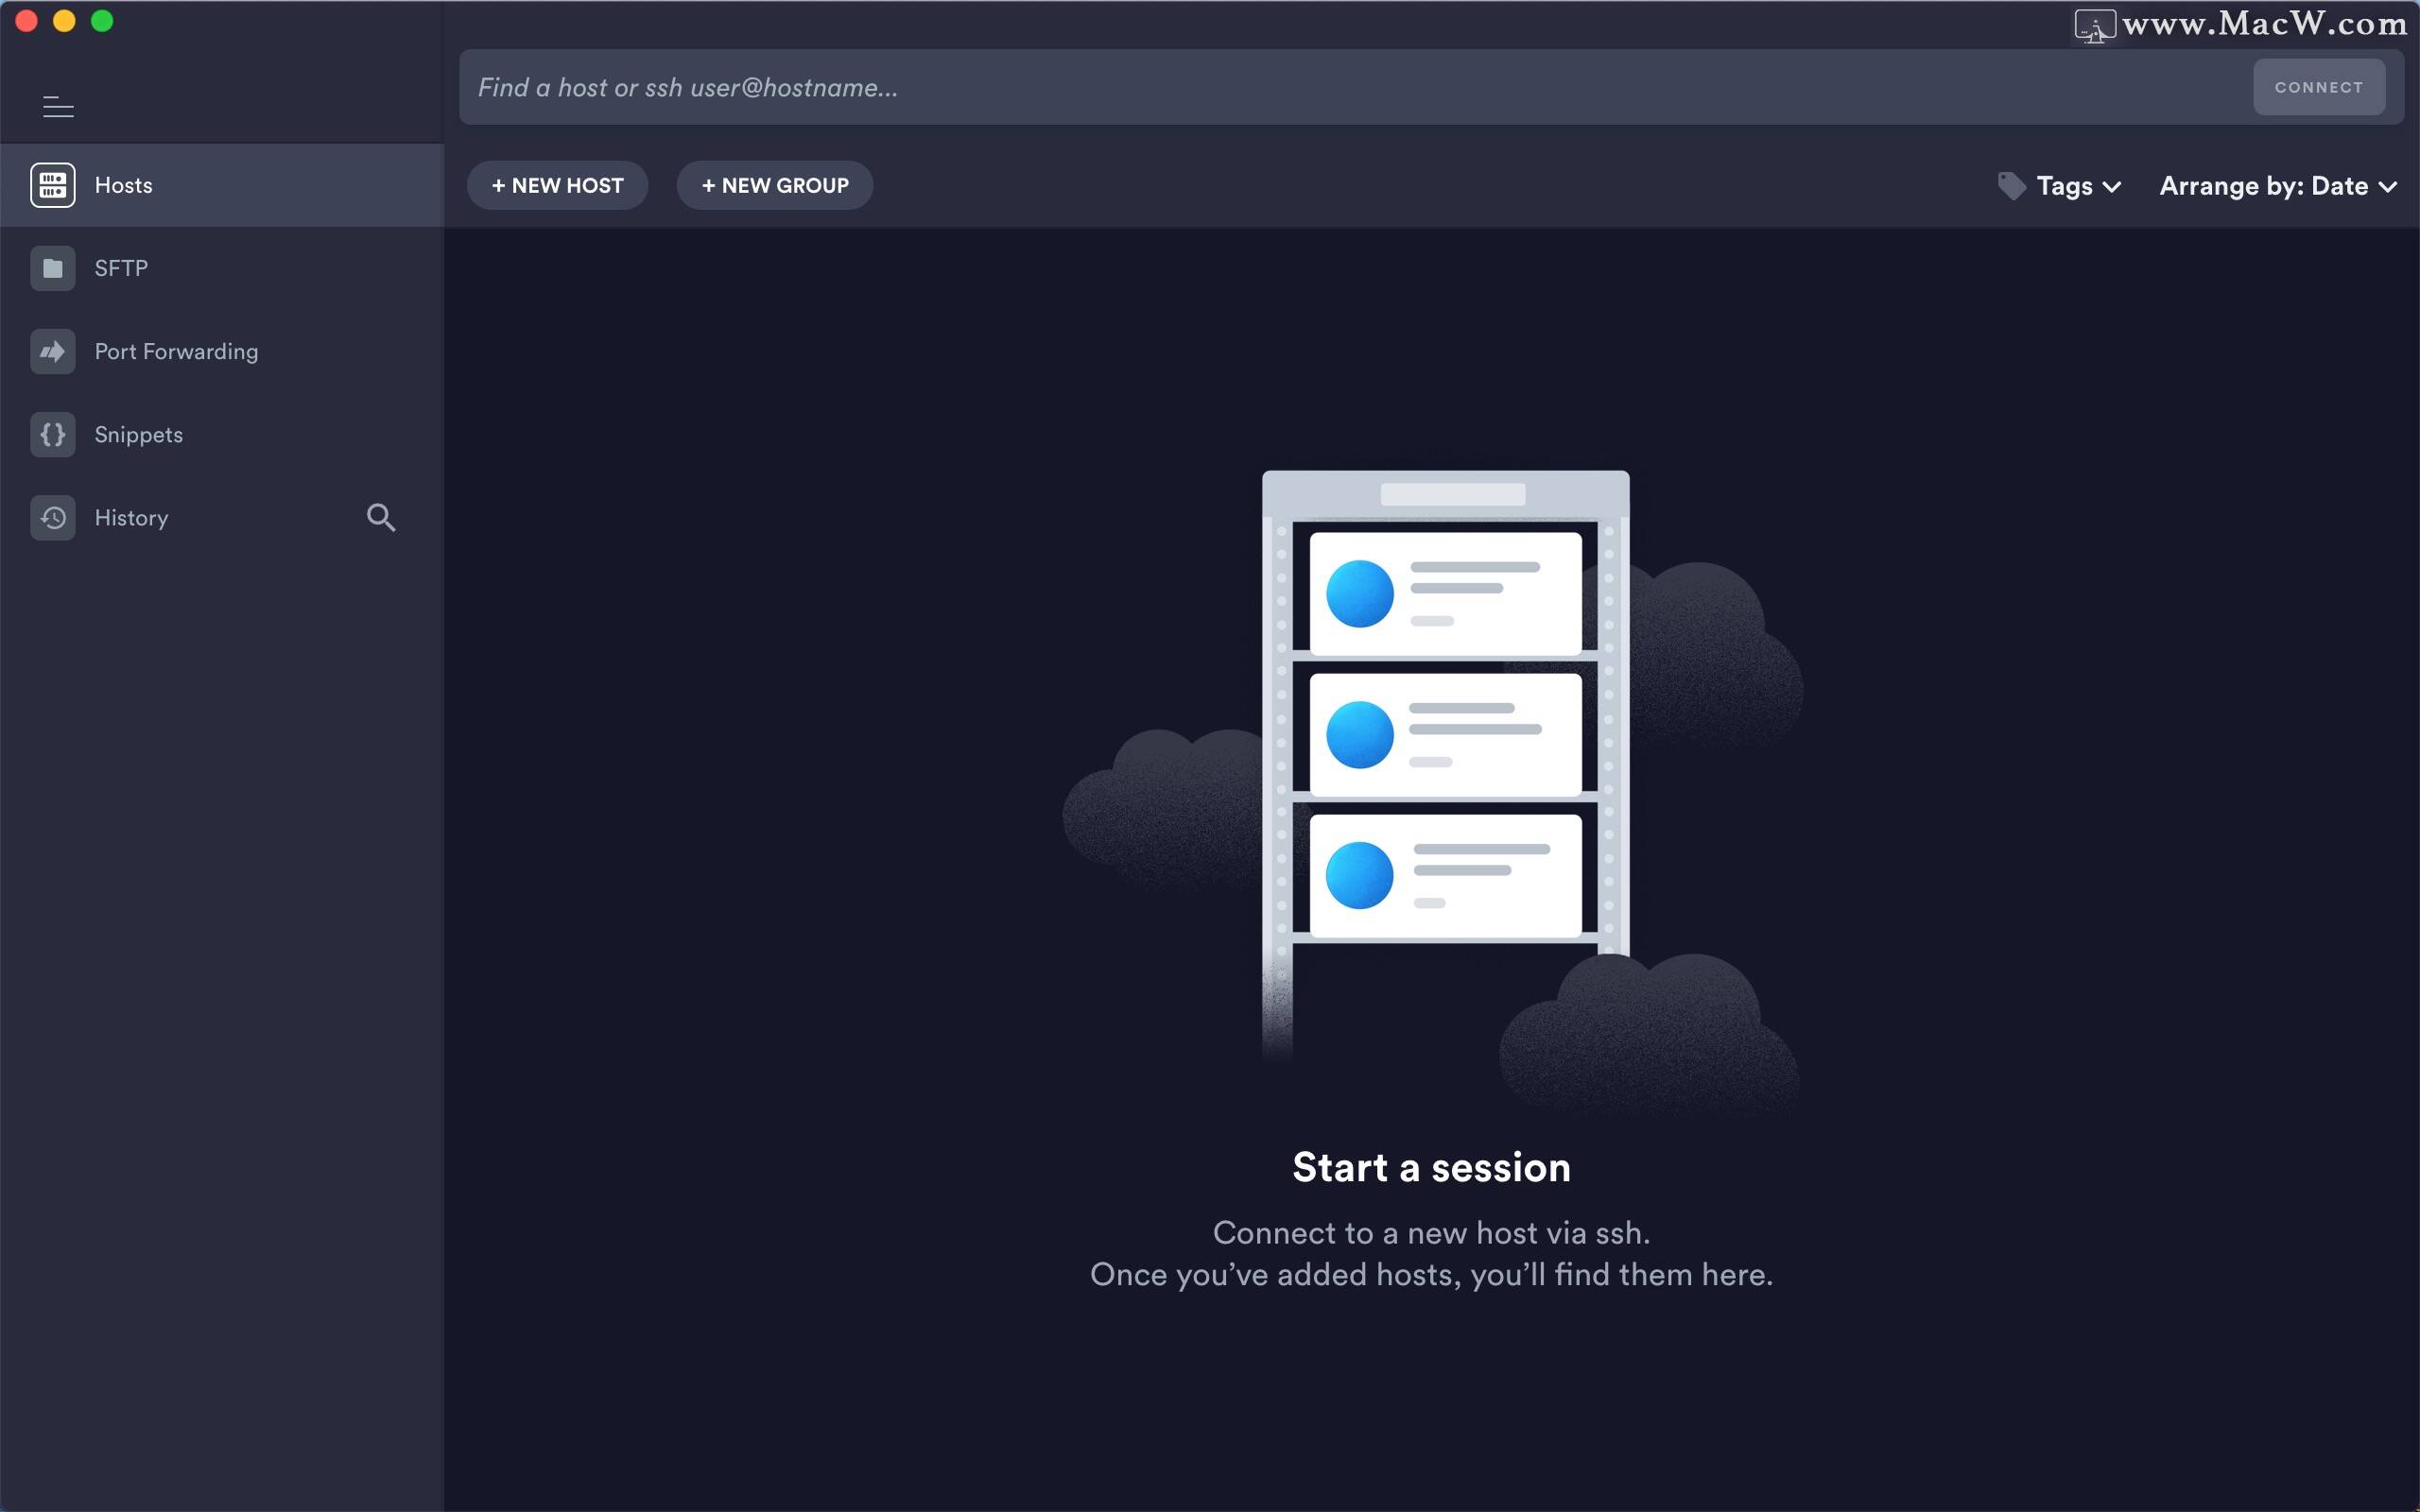The image size is (2420, 1512).
Task: Expand the Tags dropdown filter
Action: 2065,184
